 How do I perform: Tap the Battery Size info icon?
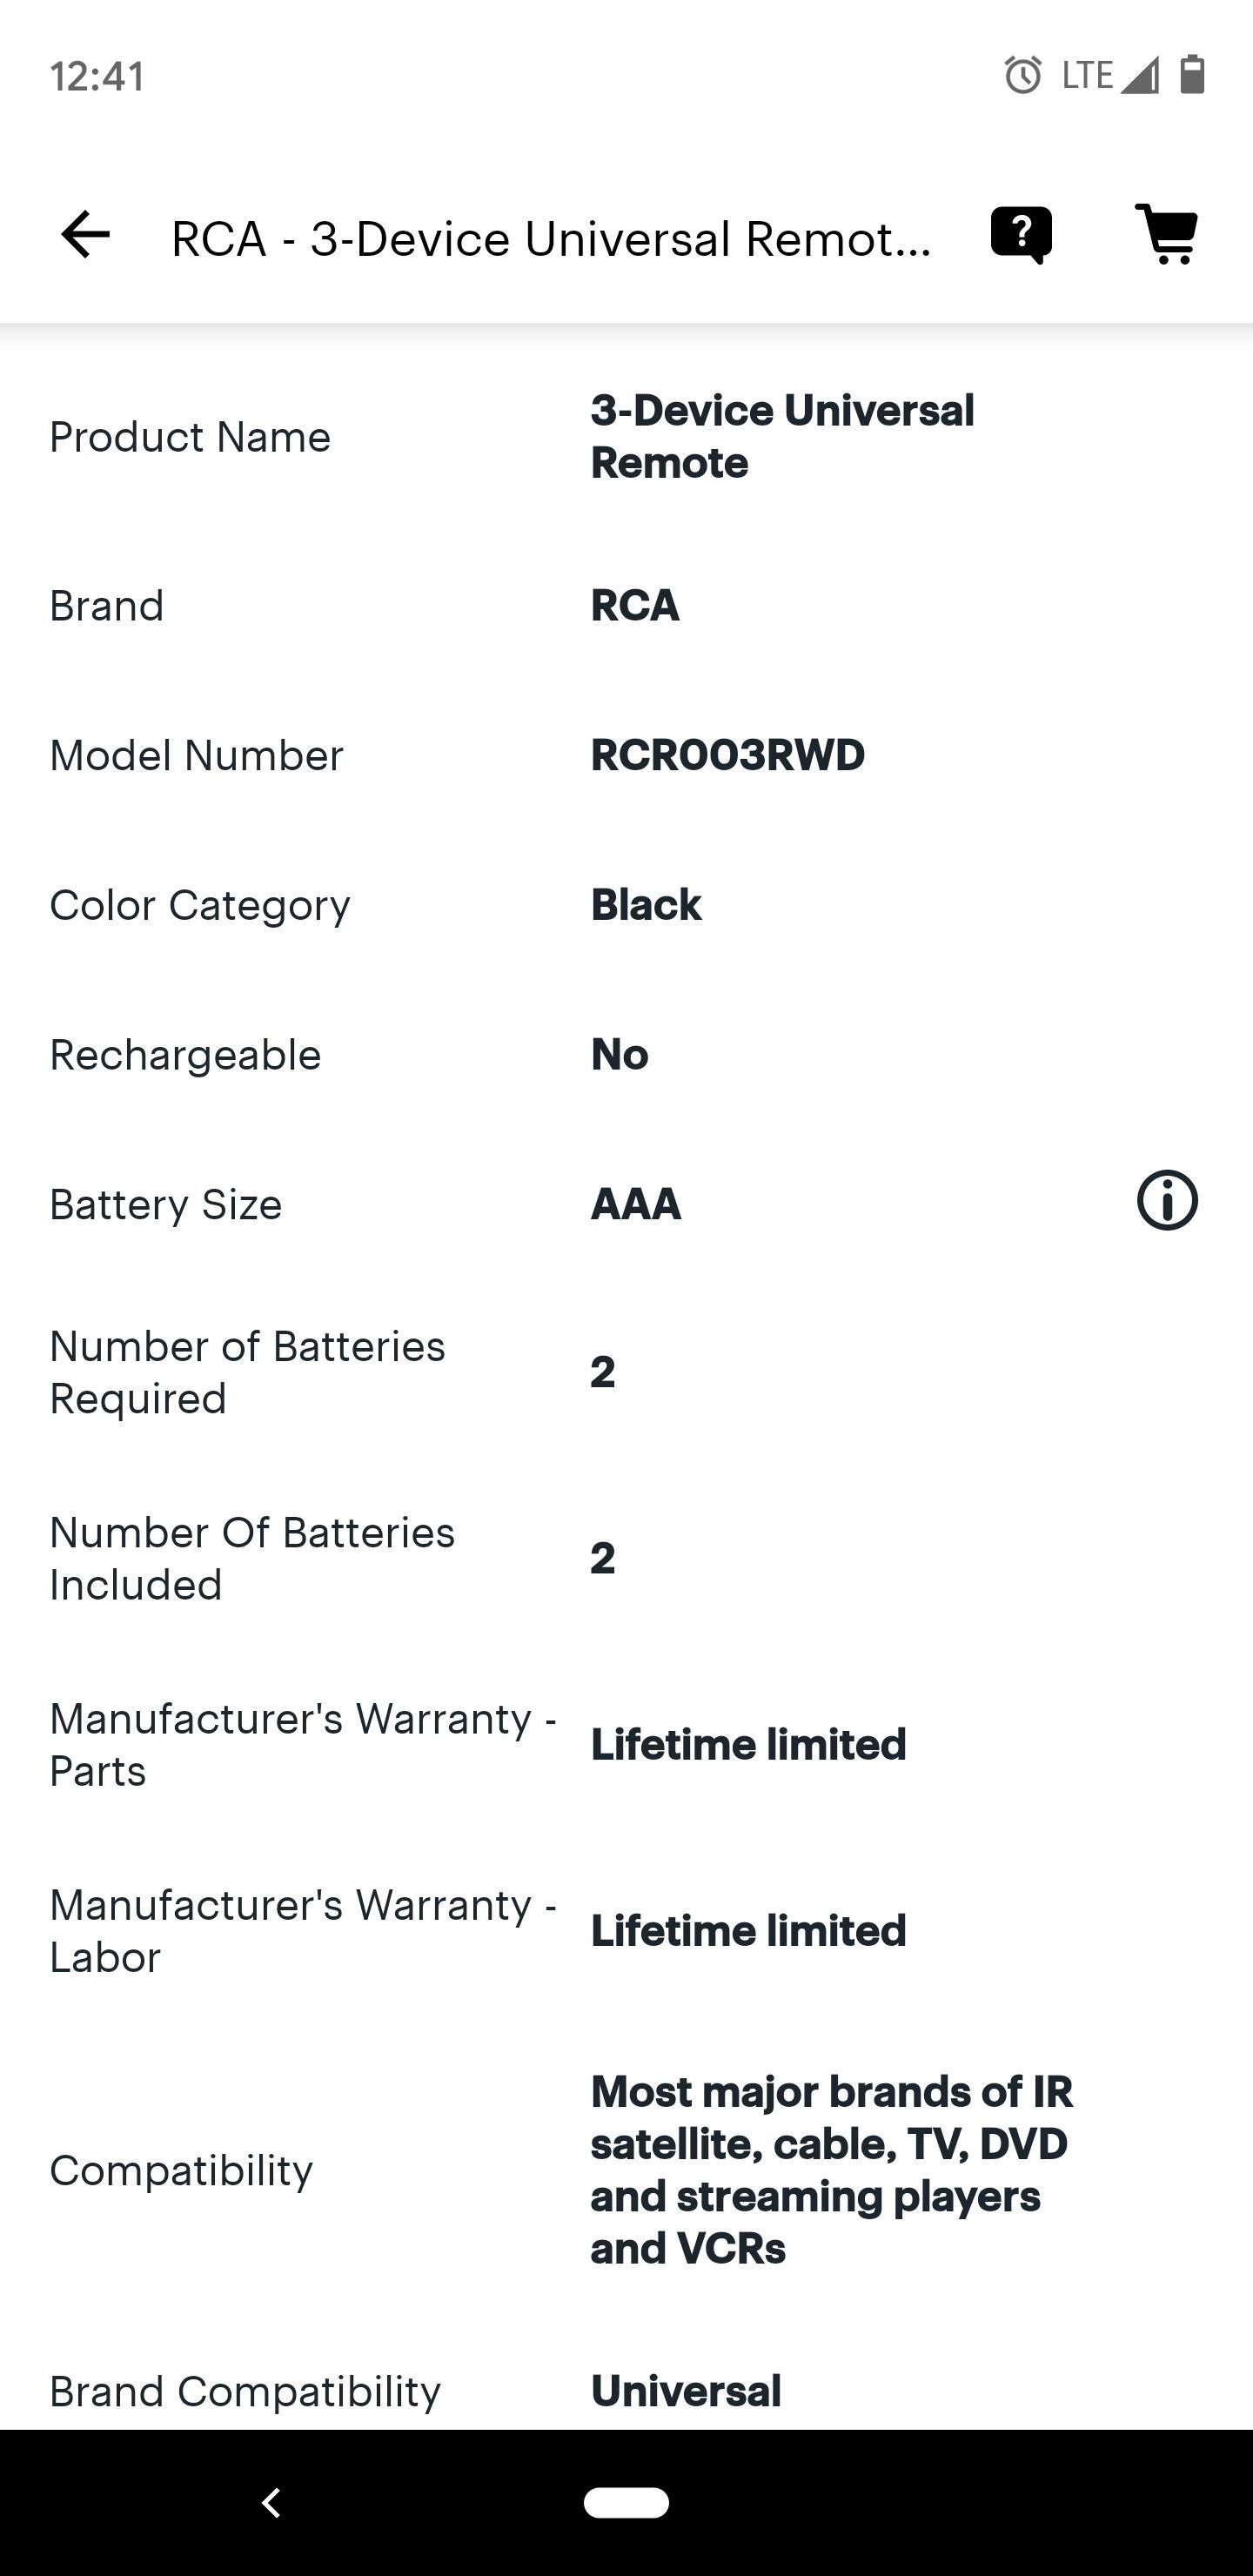pyautogui.click(x=1167, y=1200)
